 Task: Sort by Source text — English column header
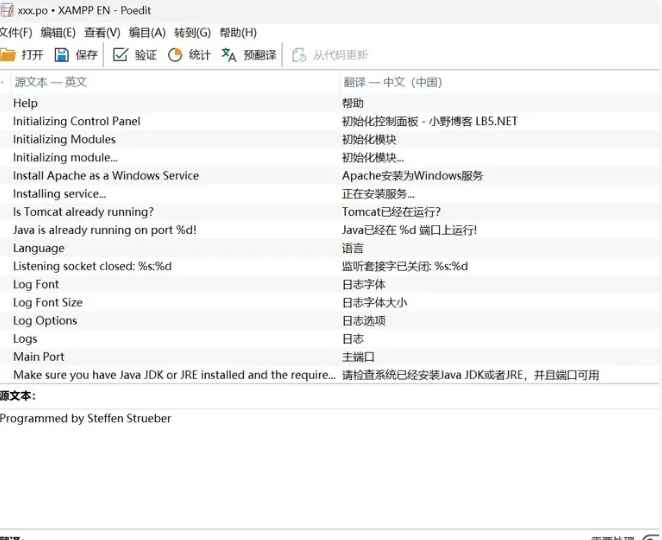(50, 82)
